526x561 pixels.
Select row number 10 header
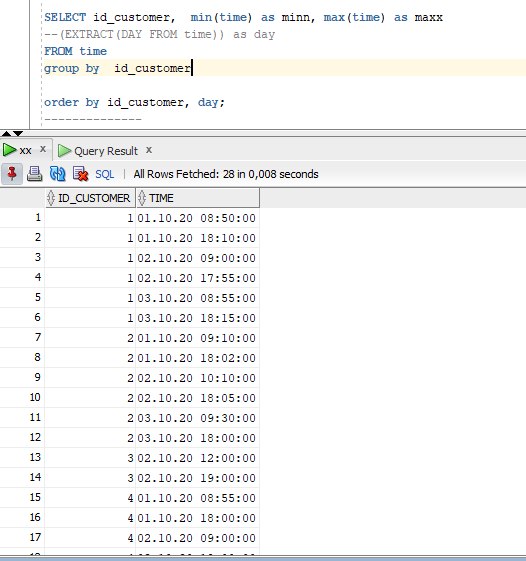[22, 397]
